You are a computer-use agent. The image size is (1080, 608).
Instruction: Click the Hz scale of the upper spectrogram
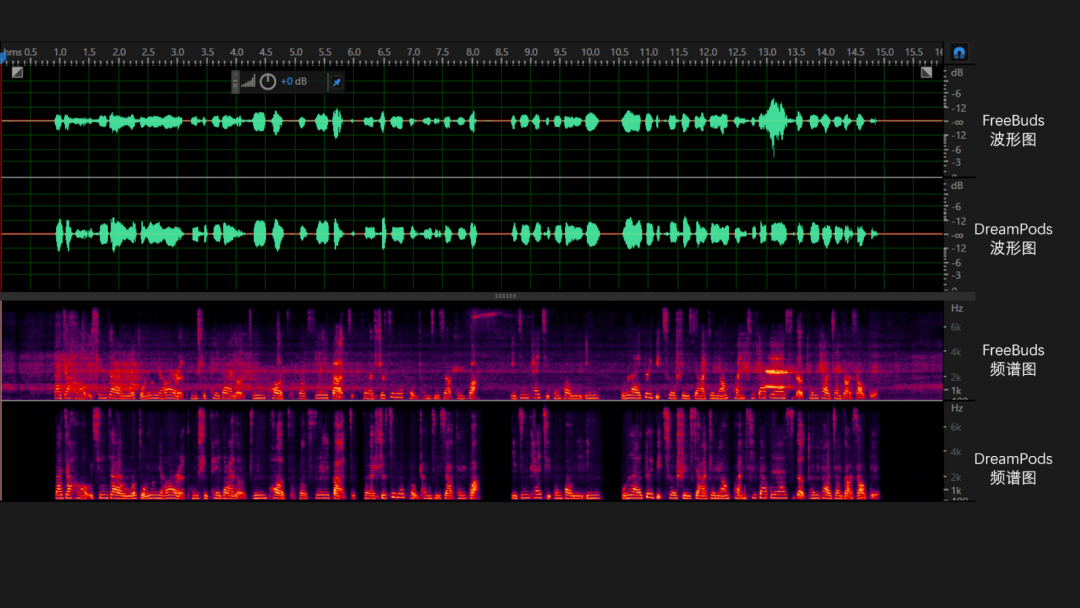click(x=957, y=352)
